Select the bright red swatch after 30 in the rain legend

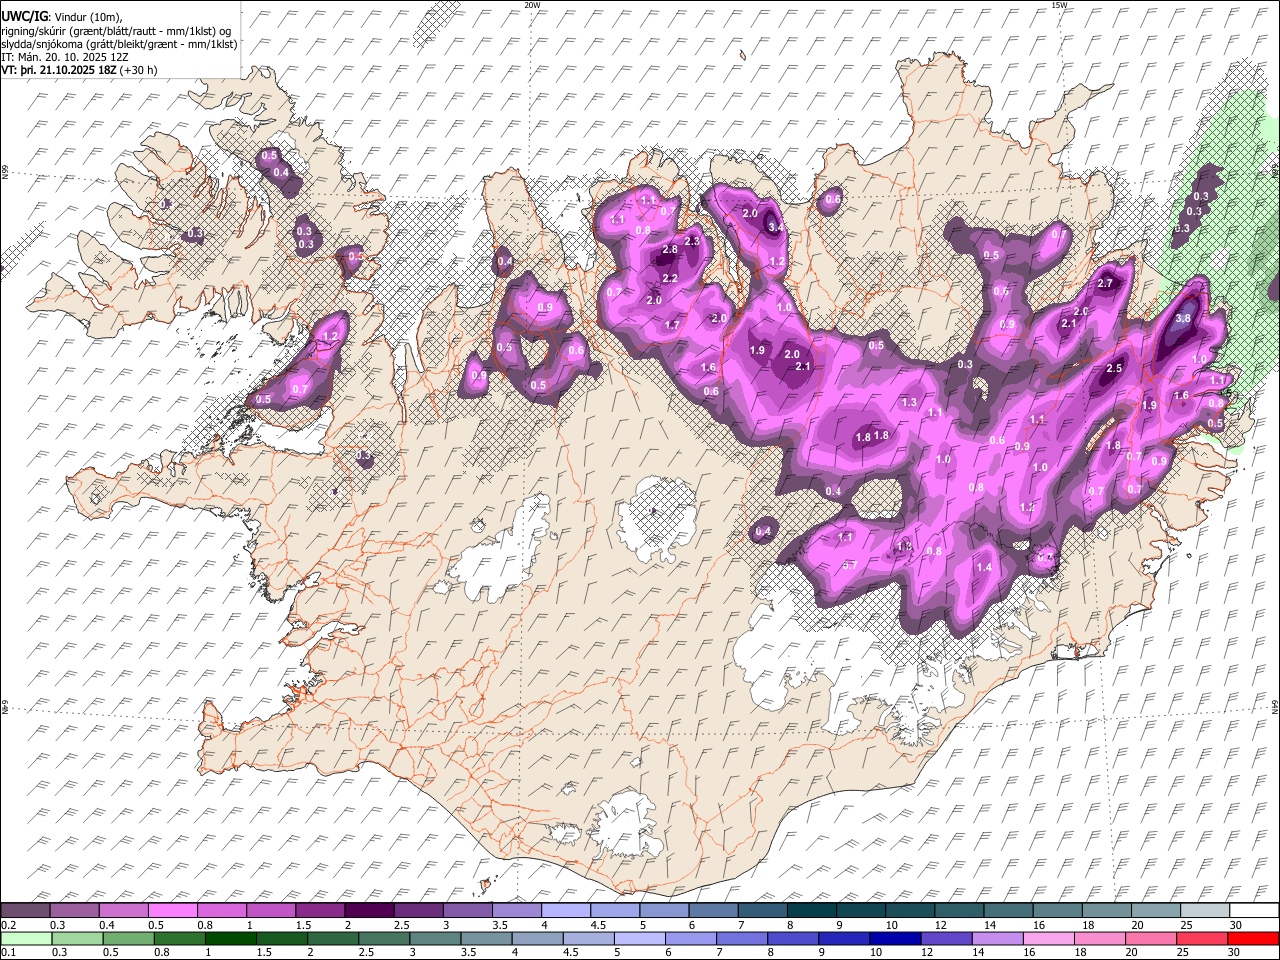1253,939
